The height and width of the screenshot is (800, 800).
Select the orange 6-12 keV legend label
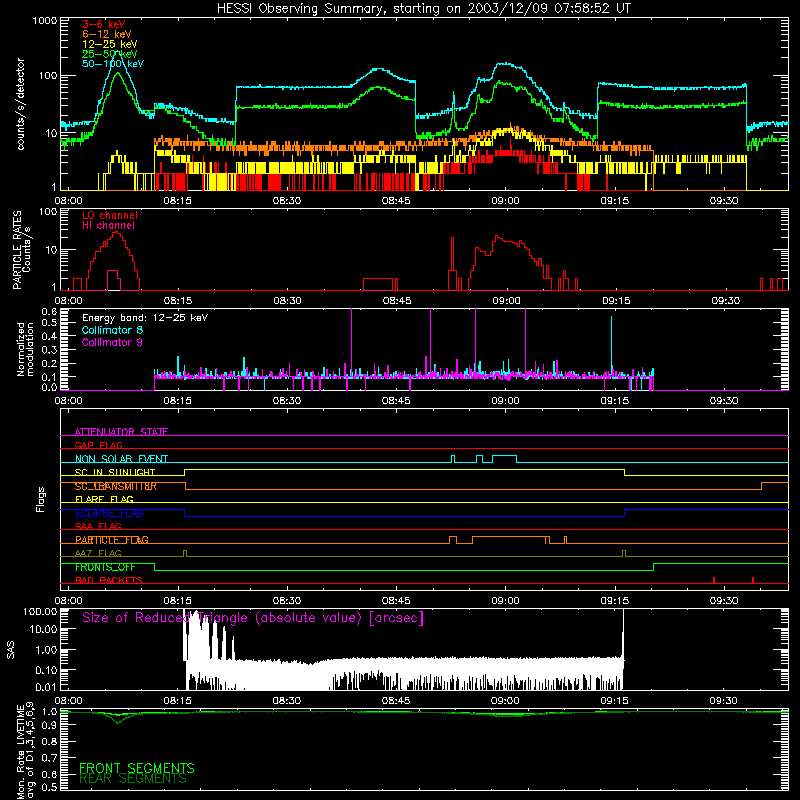click(x=107, y=34)
